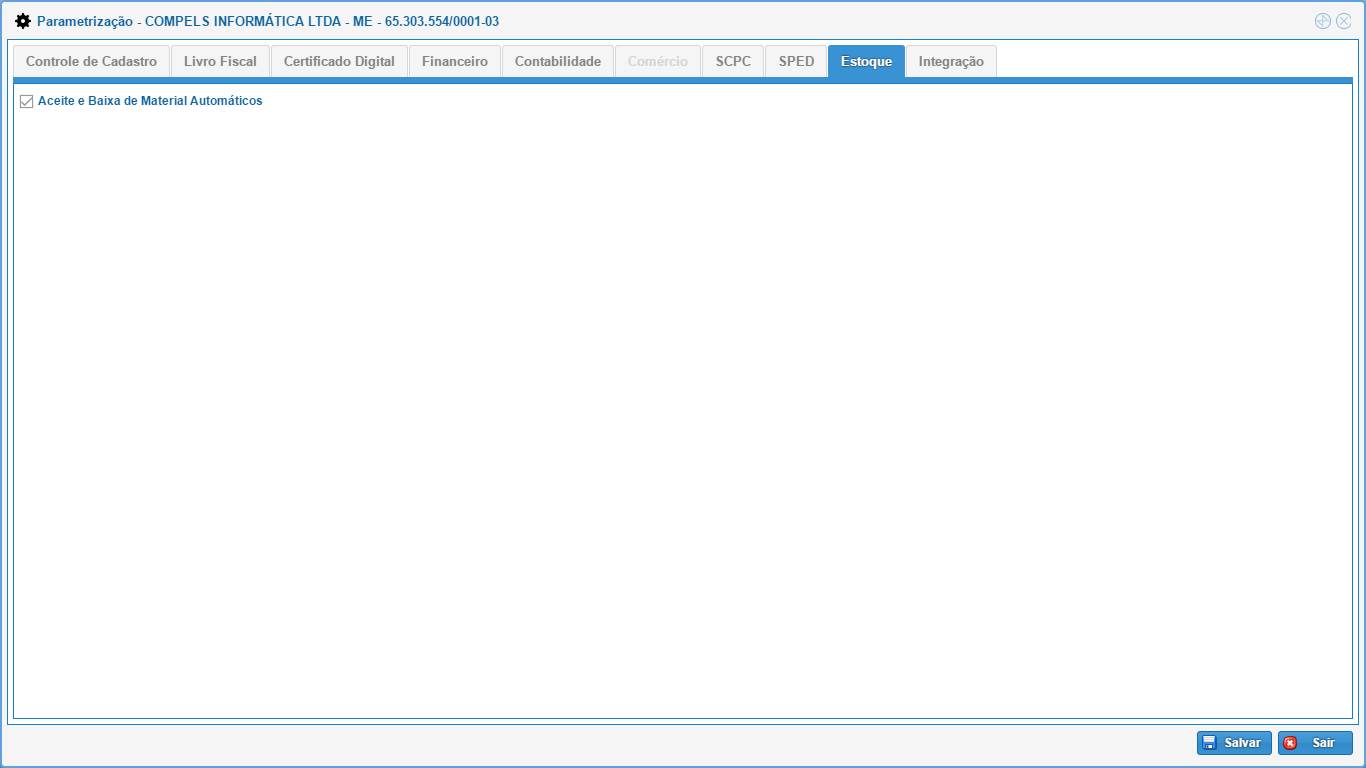The width and height of the screenshot is (1366, 768).
Task: Click the Salvar button
Action: 1234,743
